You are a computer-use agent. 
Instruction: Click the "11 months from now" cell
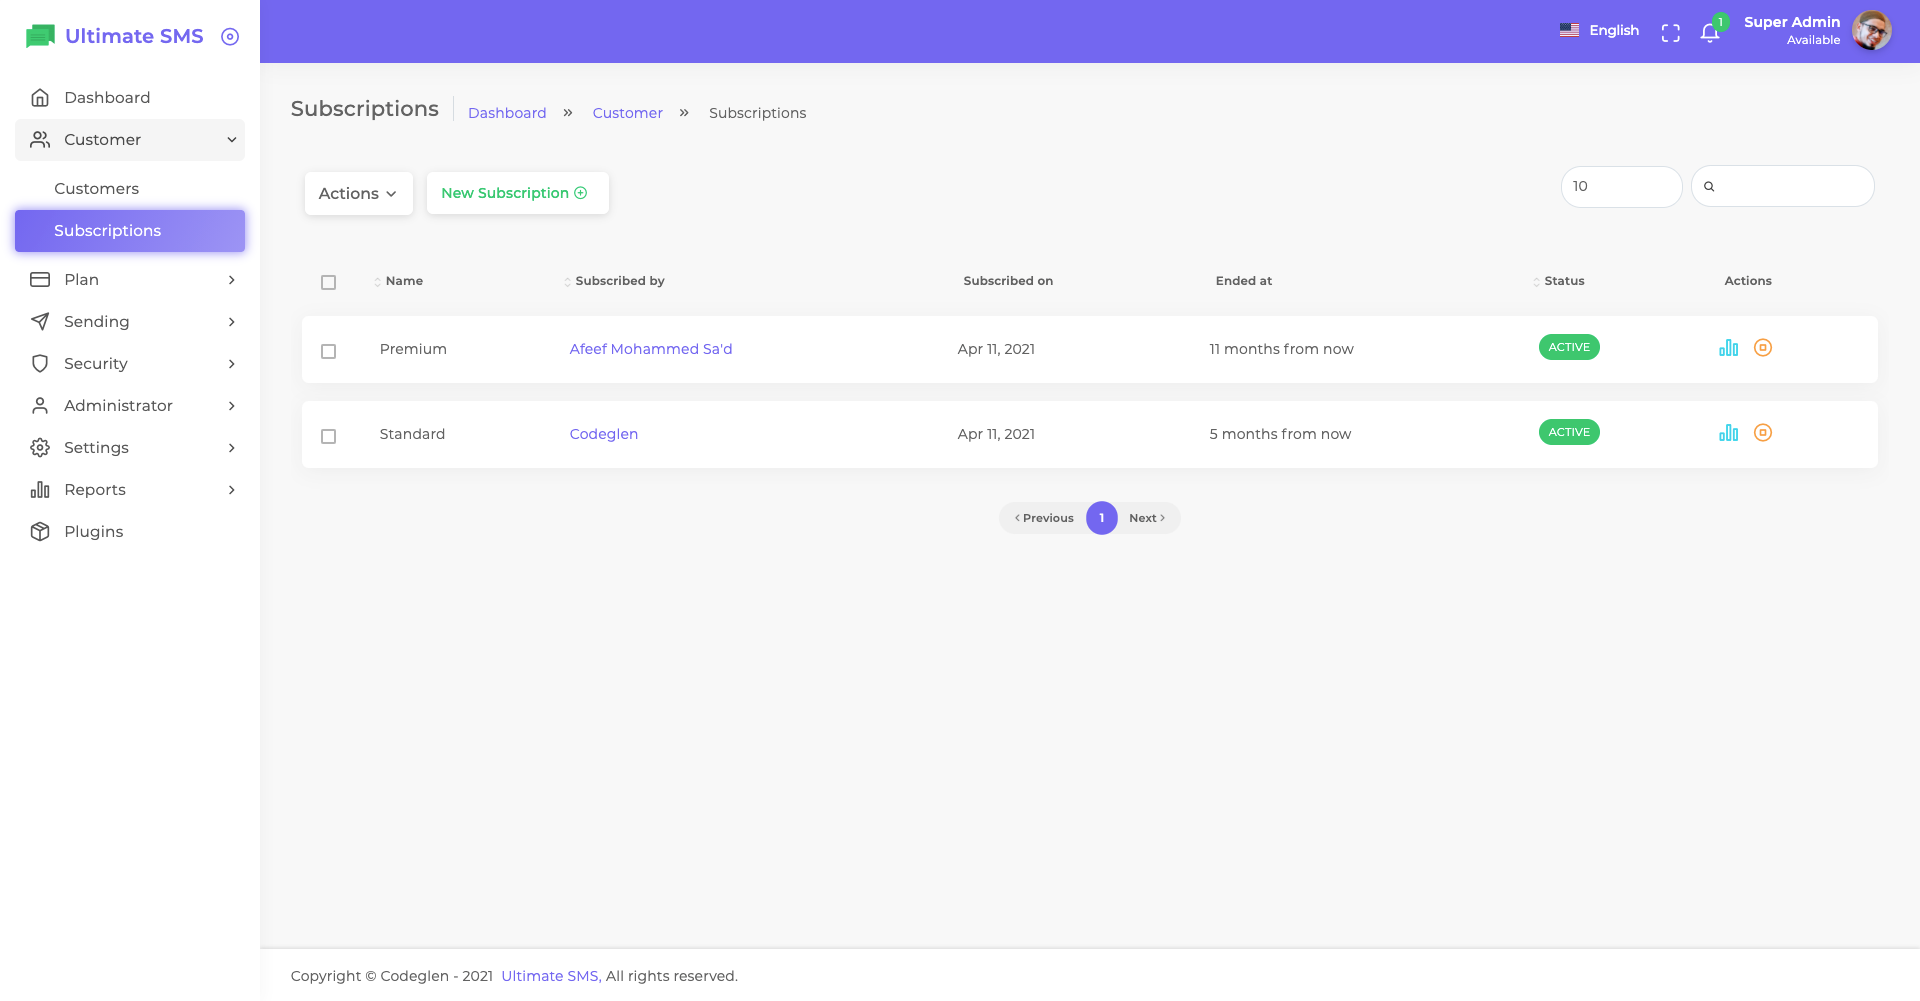pos(1281,349)
